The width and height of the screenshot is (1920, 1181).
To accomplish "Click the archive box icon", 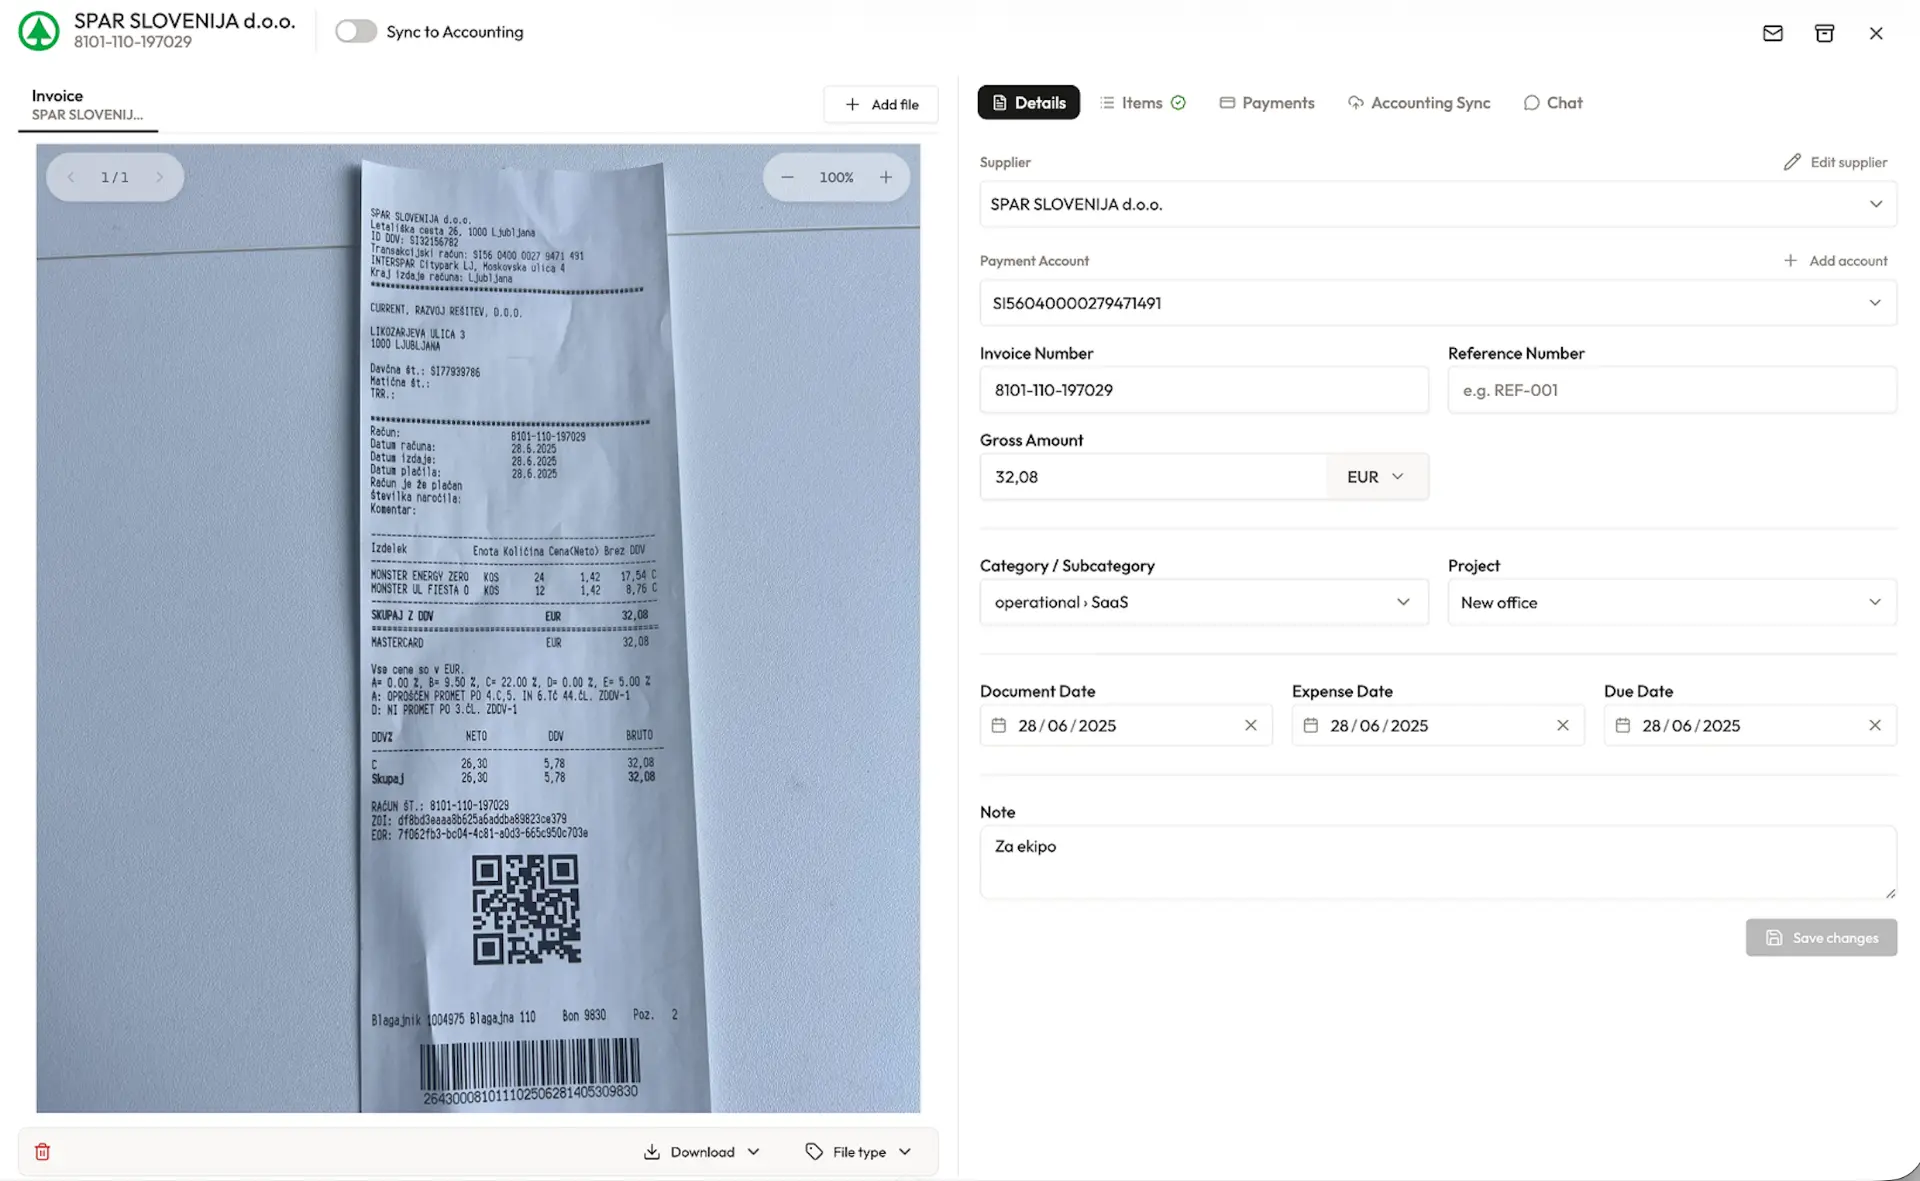I will [x=1824, y=33].
